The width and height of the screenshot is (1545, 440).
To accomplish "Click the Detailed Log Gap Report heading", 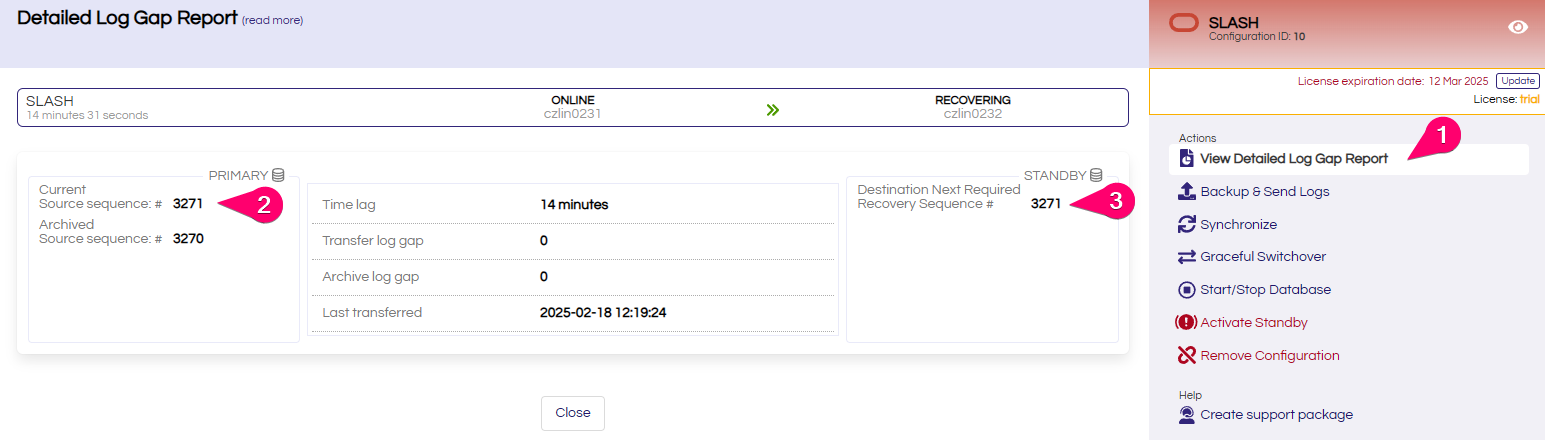I will (127, 18).
